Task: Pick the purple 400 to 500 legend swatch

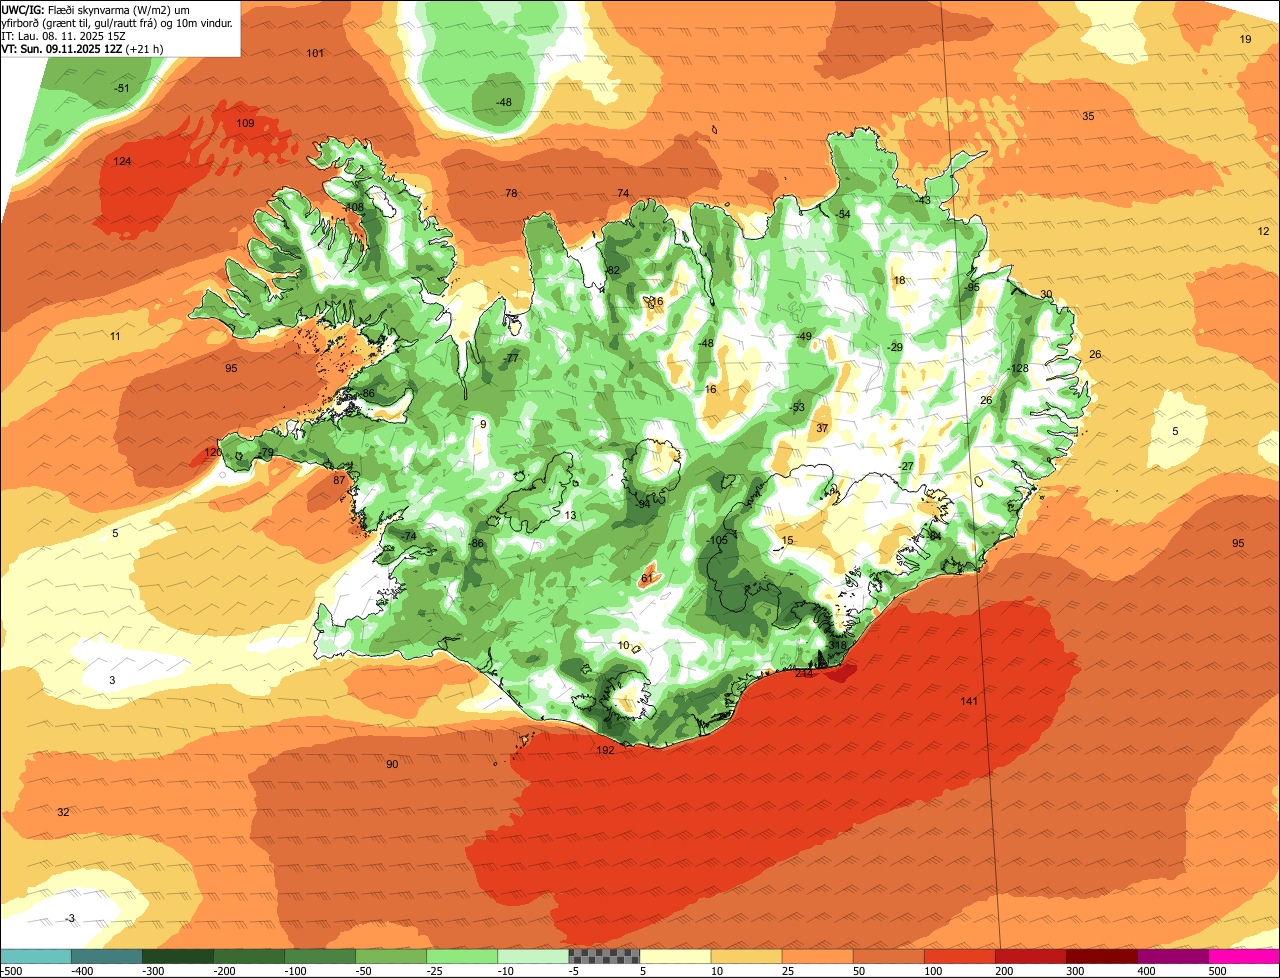Action: (1172, 955)
